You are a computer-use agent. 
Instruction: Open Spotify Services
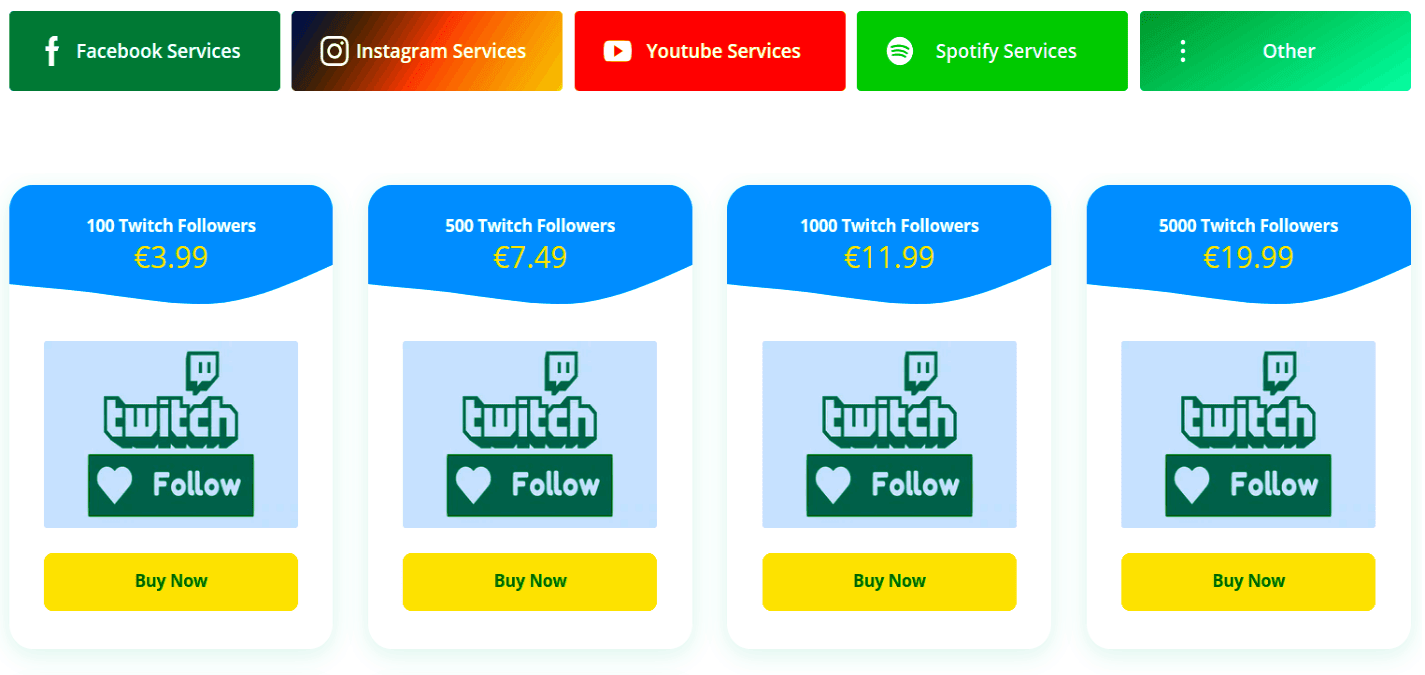(x=991, y=50)
